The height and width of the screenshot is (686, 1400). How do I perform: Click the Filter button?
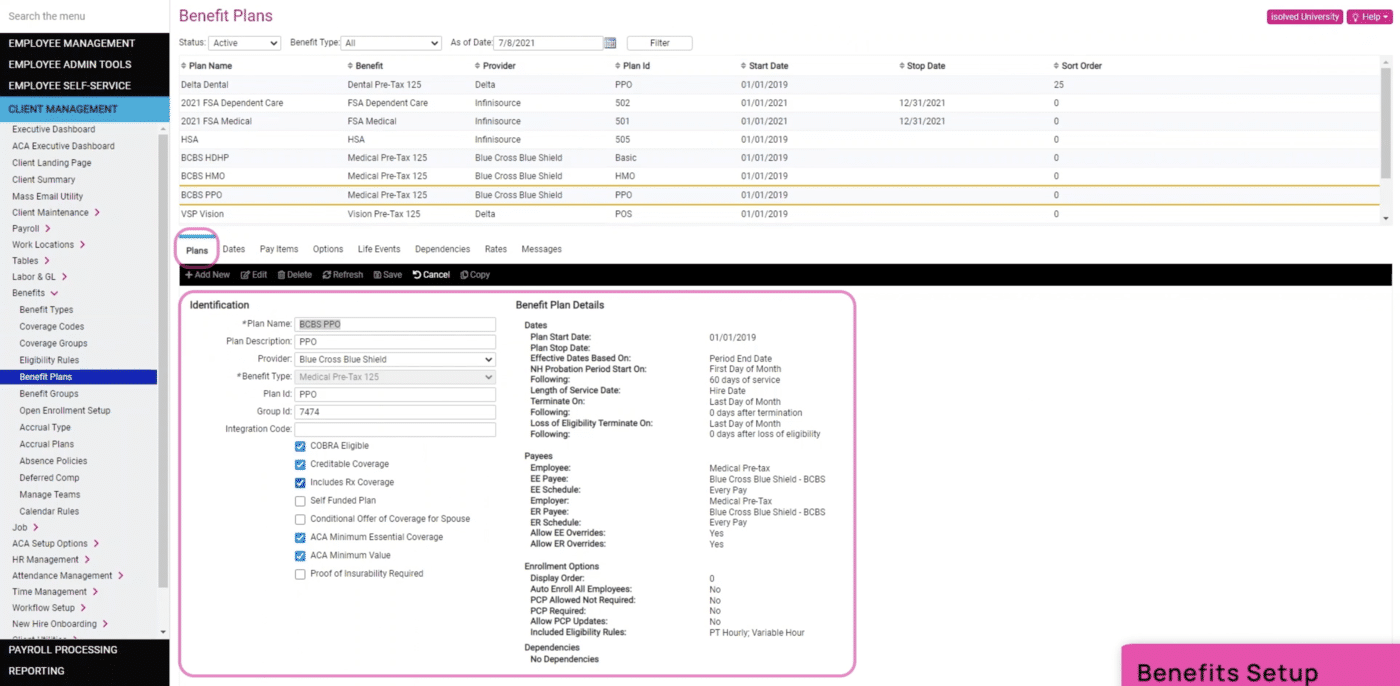point(659,43)
